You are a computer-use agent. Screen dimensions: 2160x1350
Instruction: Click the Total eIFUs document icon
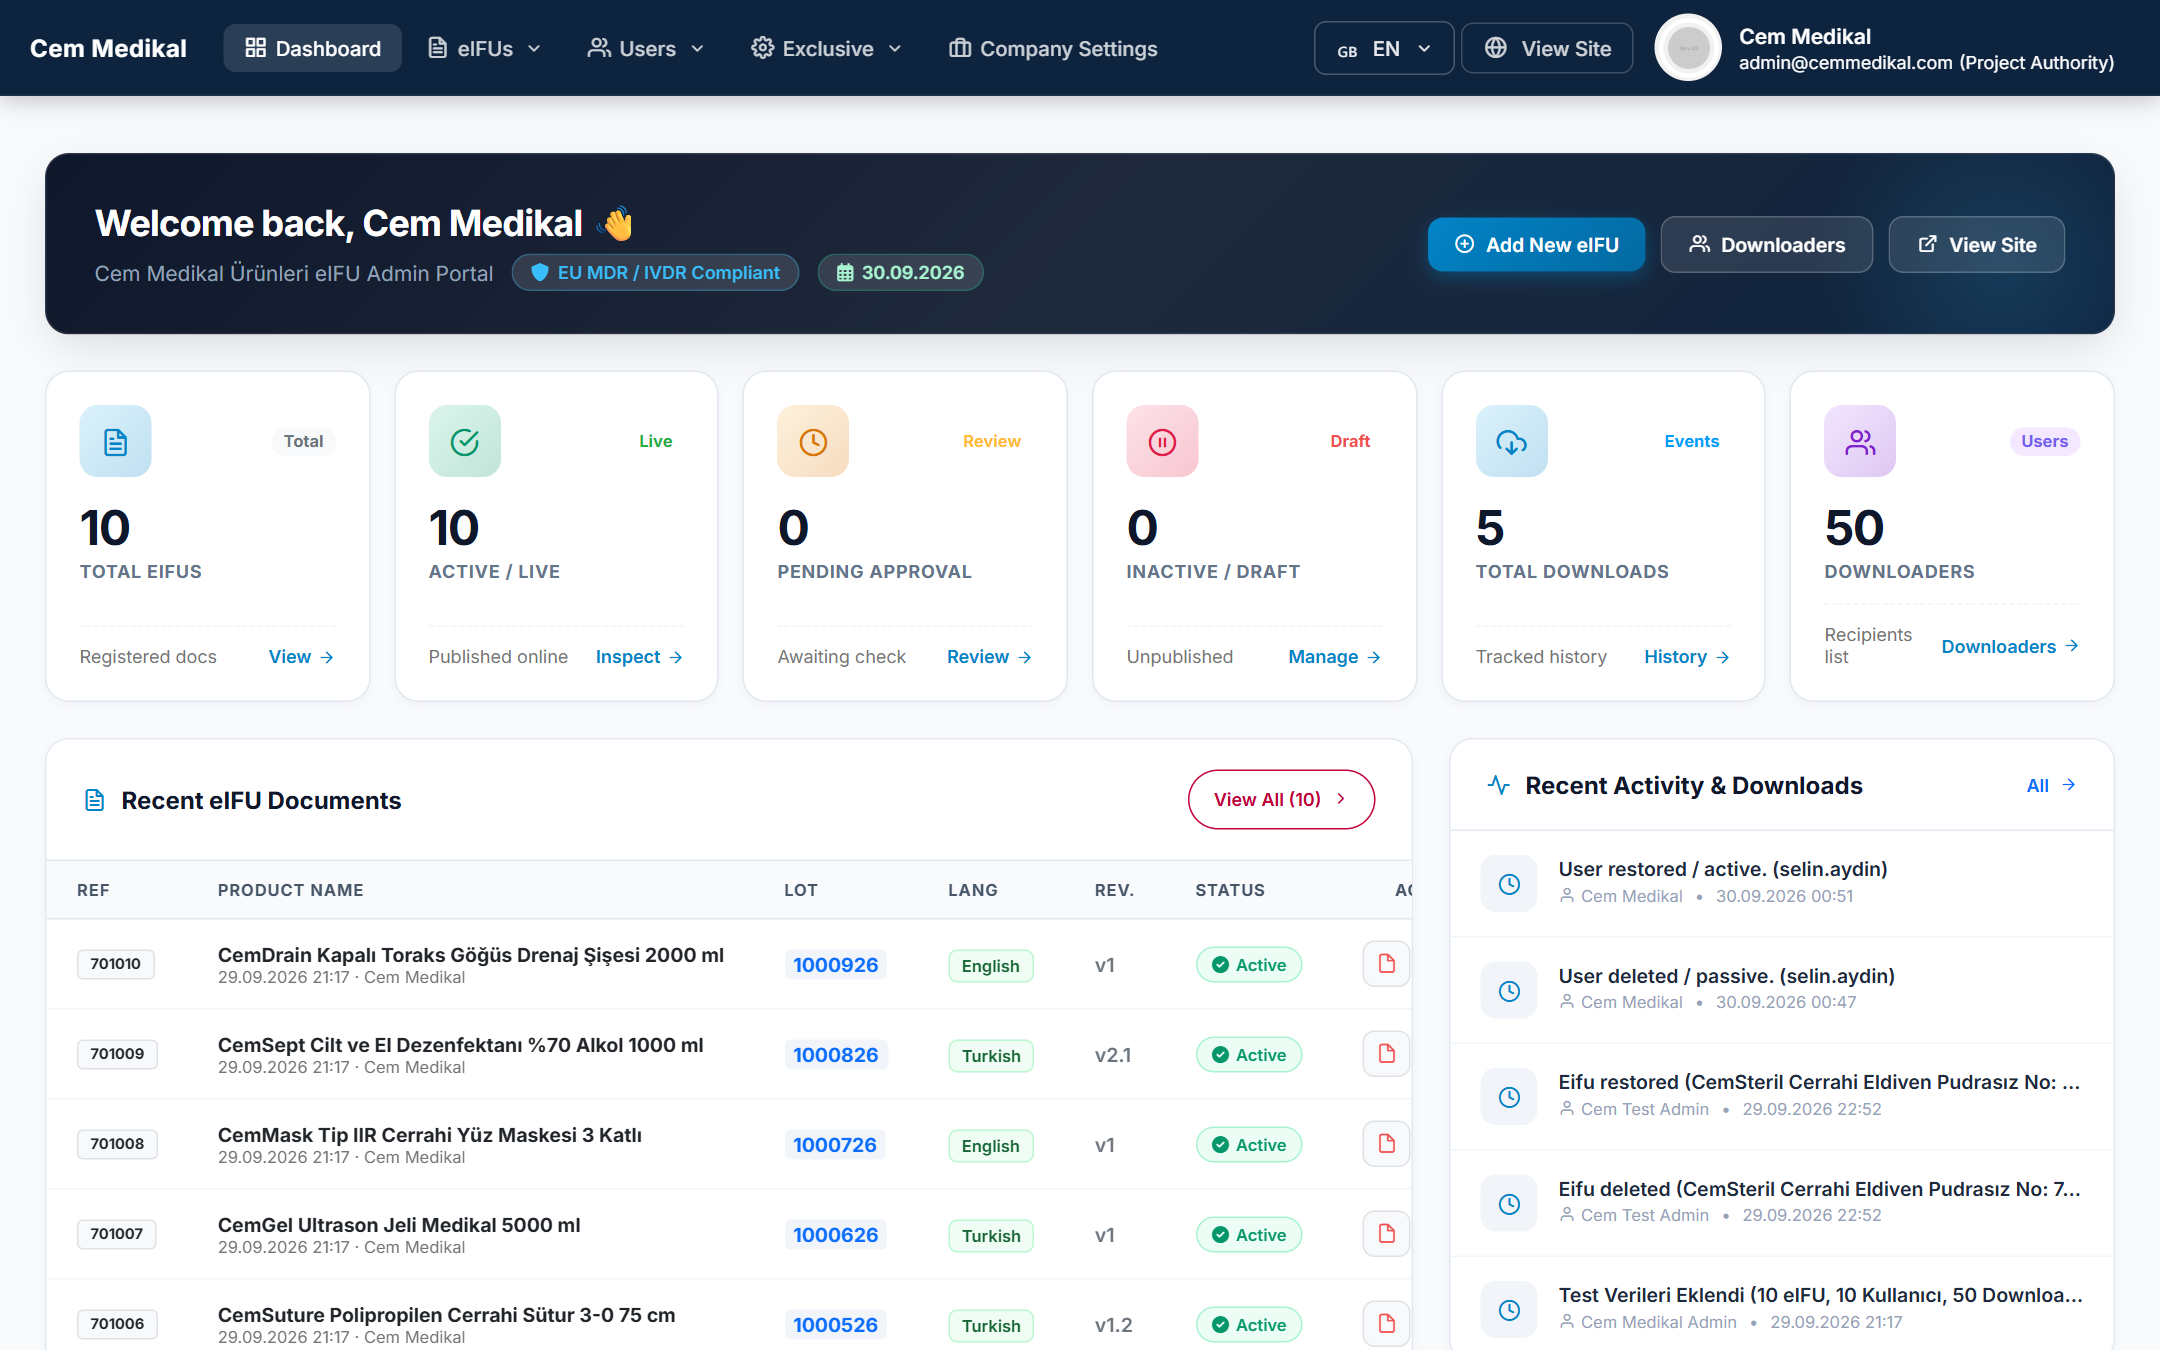(115, 441)
